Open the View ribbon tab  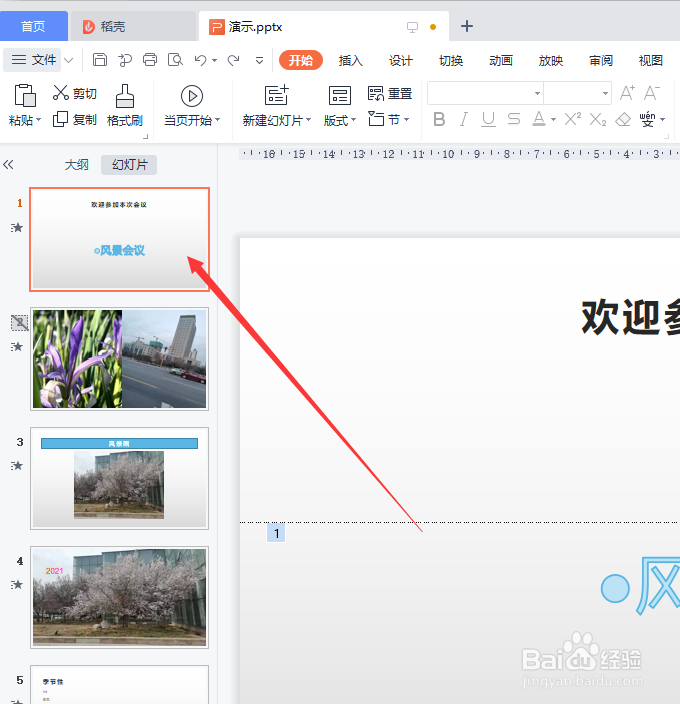[x=651, y=60]
